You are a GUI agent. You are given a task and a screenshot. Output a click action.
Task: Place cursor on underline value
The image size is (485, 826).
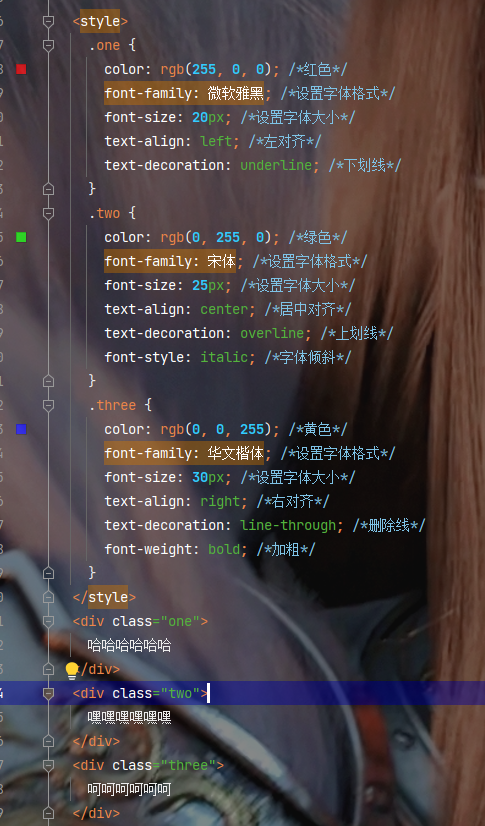pos(276,165)
